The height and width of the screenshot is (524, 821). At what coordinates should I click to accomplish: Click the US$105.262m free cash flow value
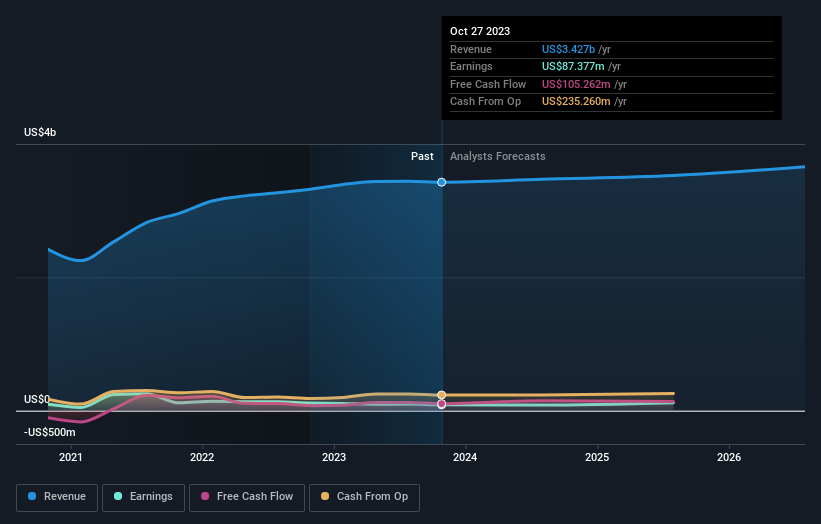coord(576,84)
